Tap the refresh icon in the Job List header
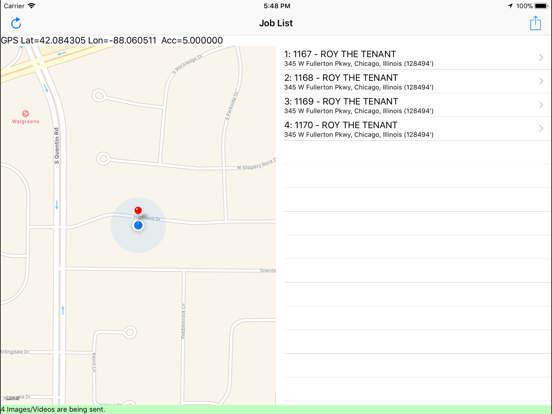552x414 pixels. pos(16,23)
